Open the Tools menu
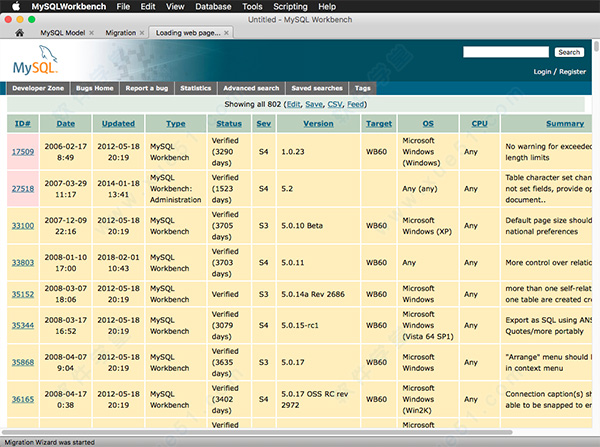Image resolution: width=600 pixels, height=447 pixels. [252, 7]
